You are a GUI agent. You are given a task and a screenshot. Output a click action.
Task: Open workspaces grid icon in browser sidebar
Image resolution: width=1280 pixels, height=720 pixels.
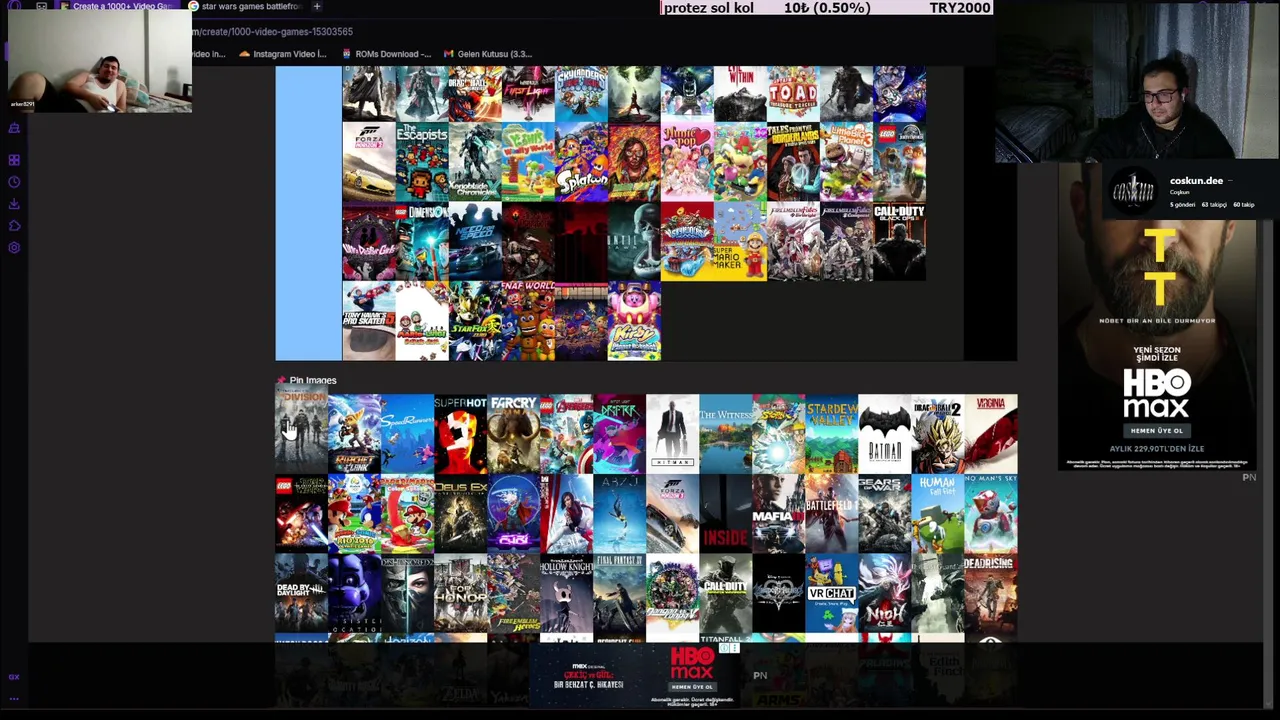tap(14, 160)
